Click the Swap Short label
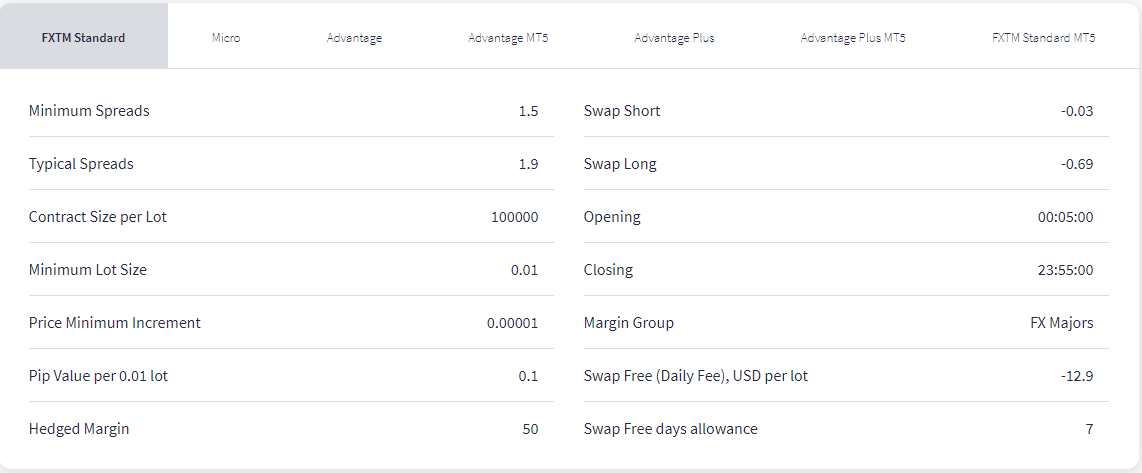 [622, 111]
